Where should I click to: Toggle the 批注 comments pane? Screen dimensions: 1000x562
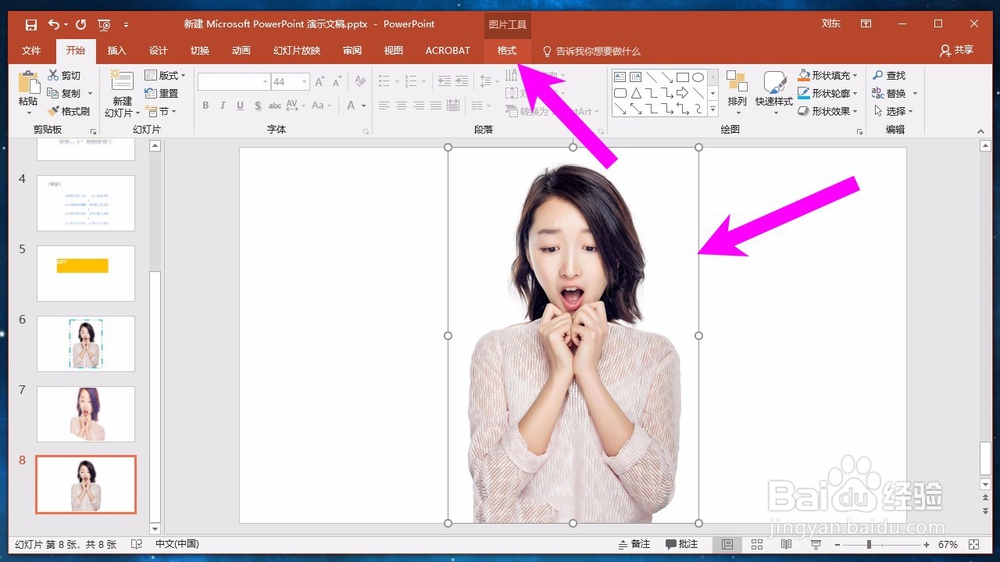[682, 544]
